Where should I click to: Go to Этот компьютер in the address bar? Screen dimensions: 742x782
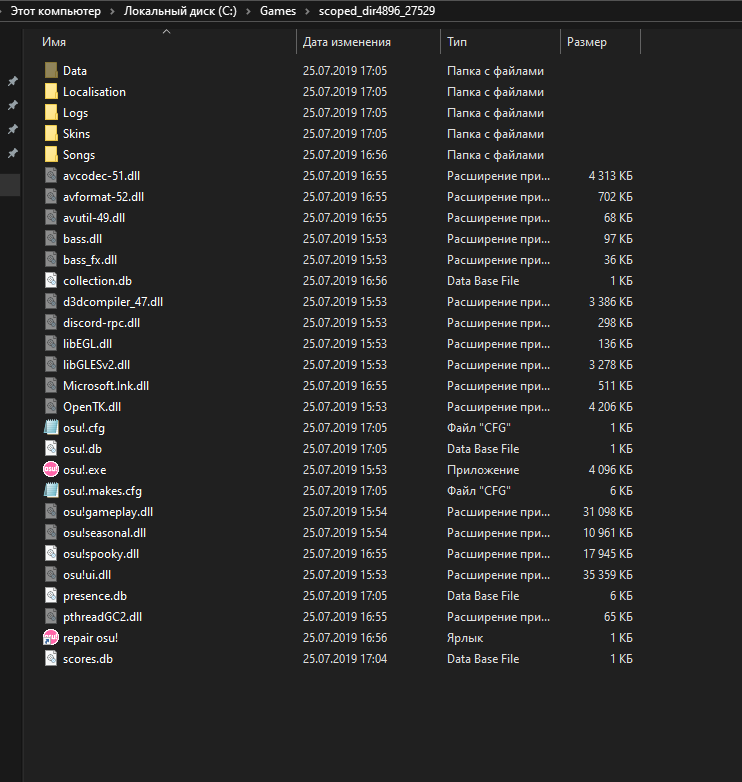click(x=55, y=10)
